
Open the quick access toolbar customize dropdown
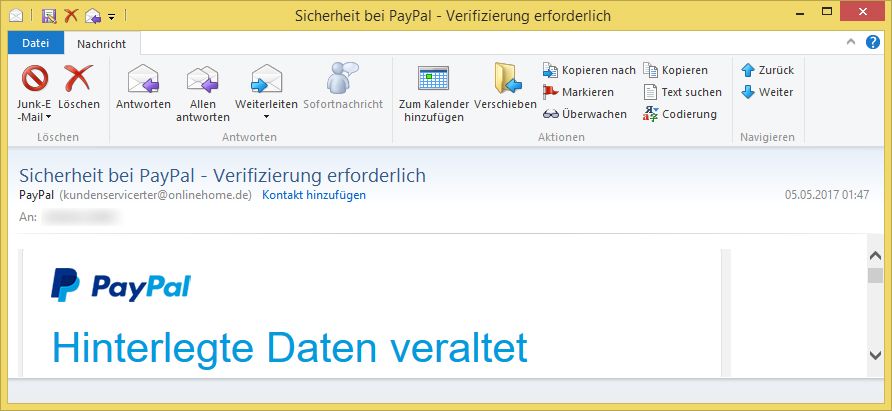tap(112, 17)
